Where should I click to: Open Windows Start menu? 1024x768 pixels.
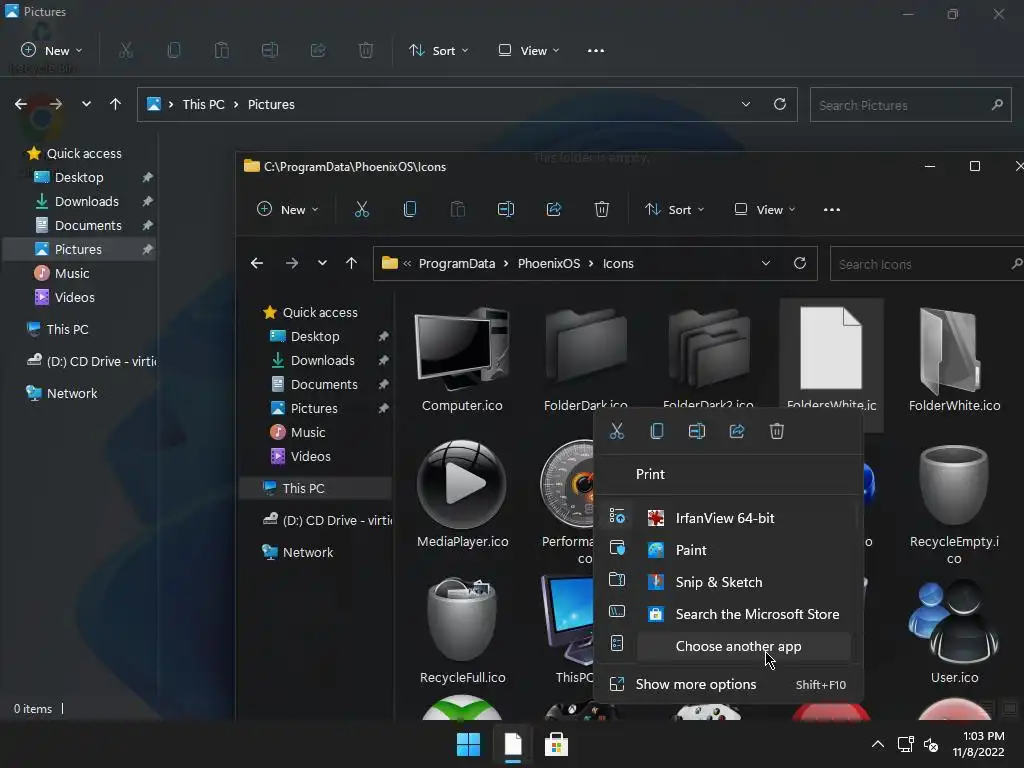click(x=468, y=744)
